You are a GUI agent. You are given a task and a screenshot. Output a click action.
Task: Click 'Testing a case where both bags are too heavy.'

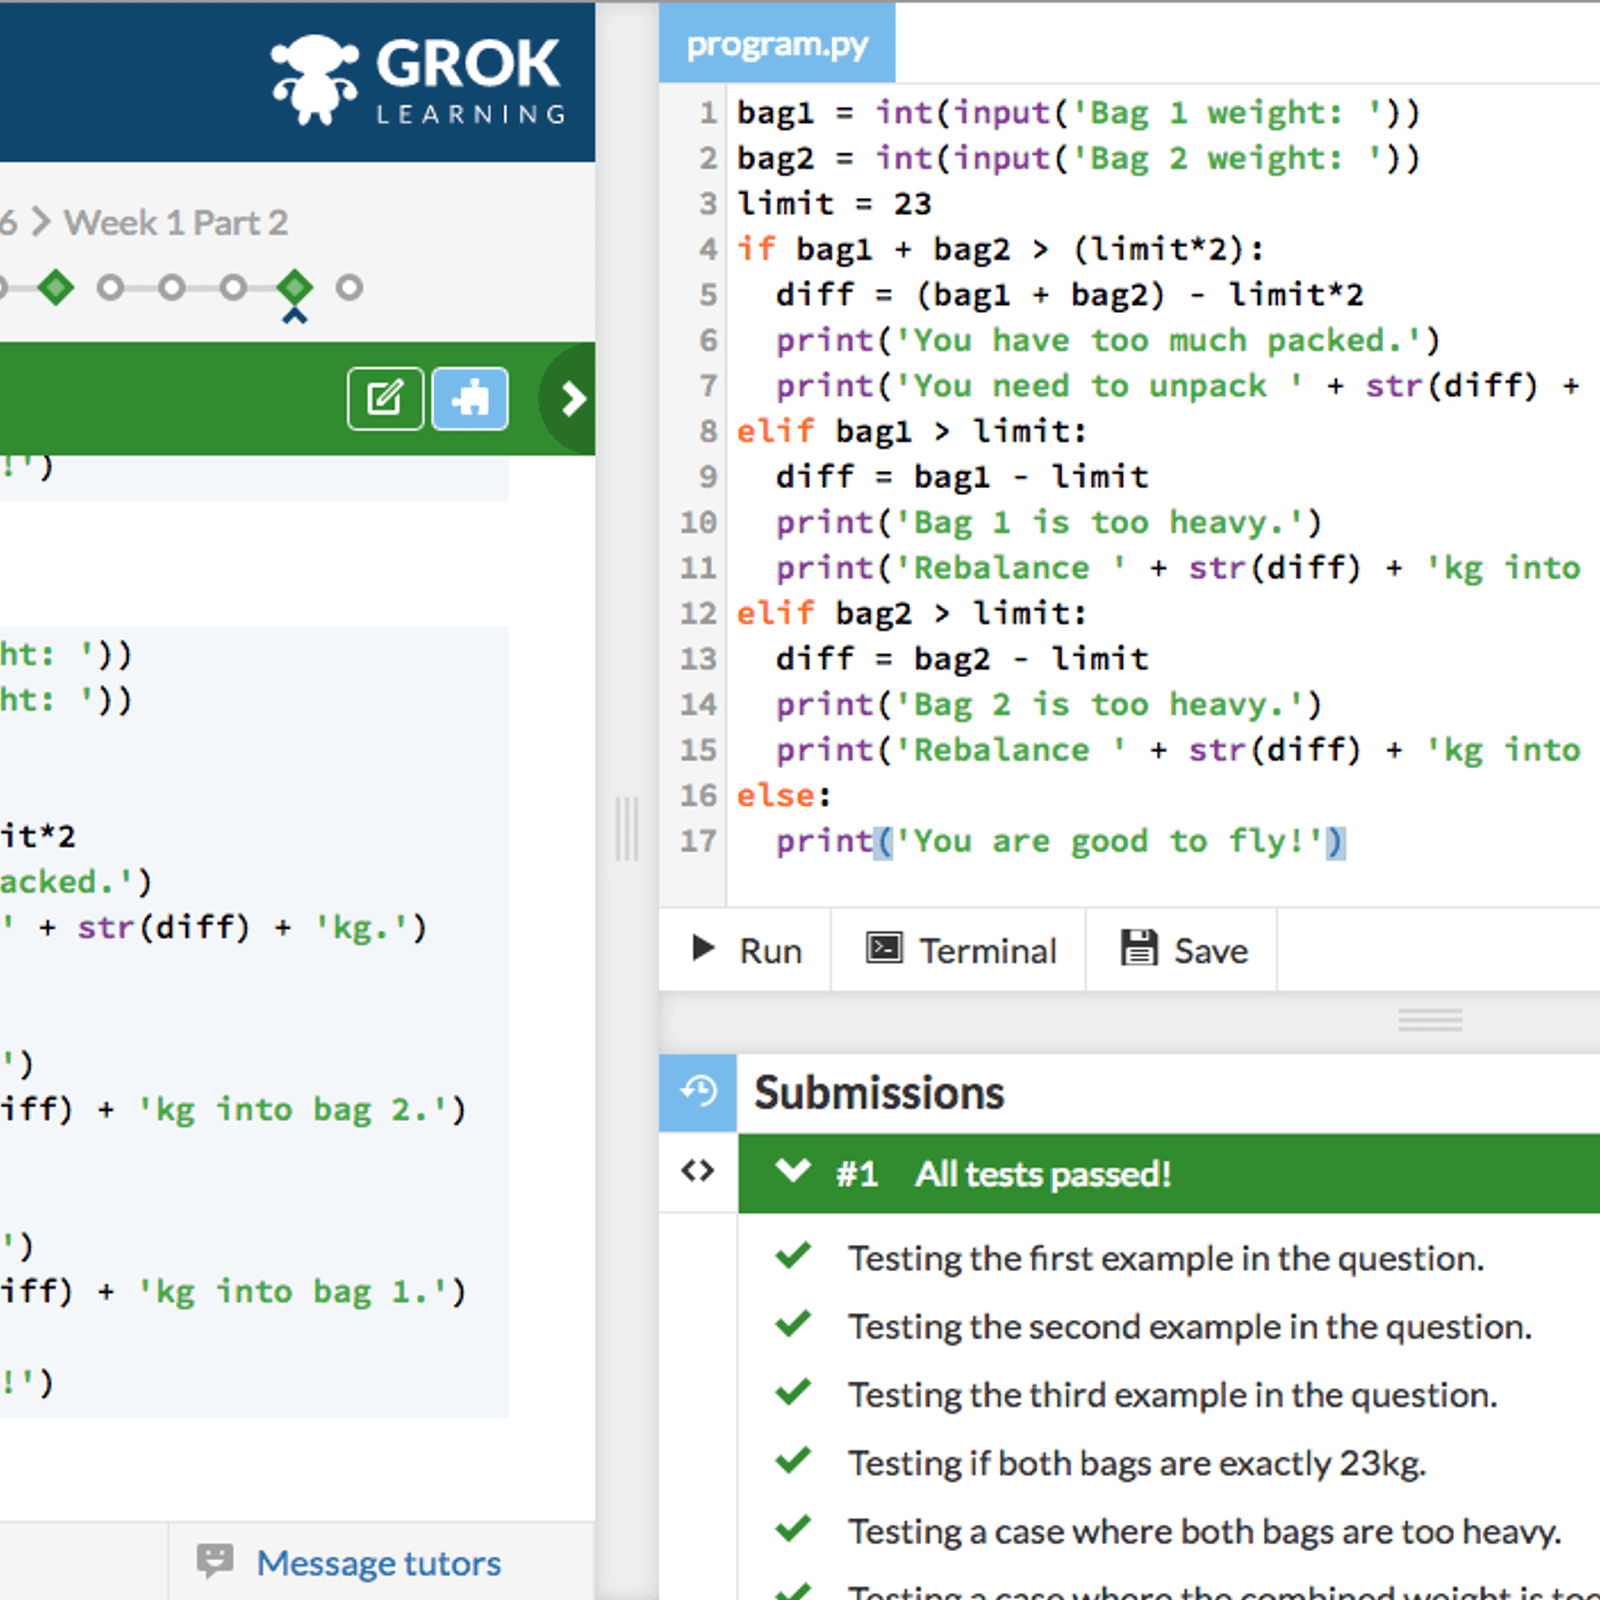pyautogui.click(x=1205, y=1531)
